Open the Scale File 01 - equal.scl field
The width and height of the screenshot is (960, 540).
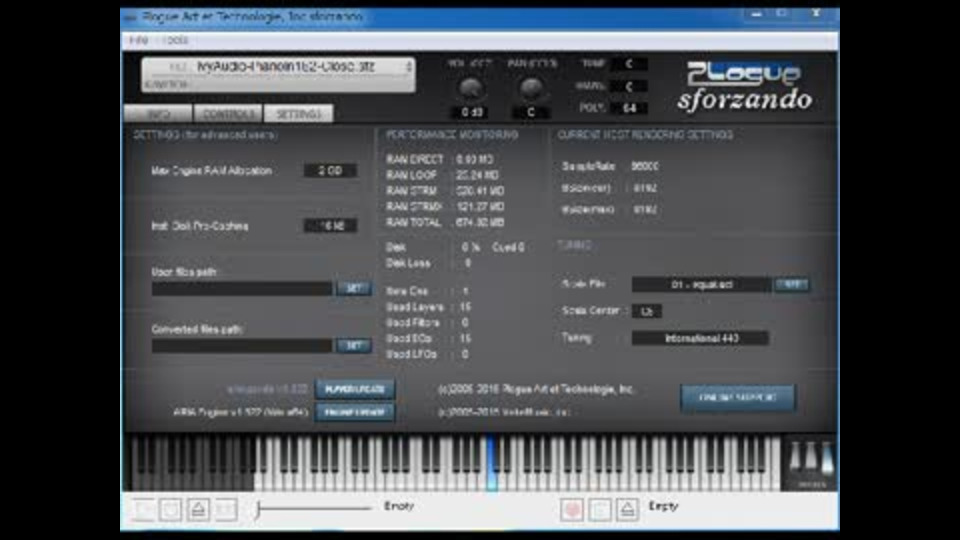pos(702,285)
